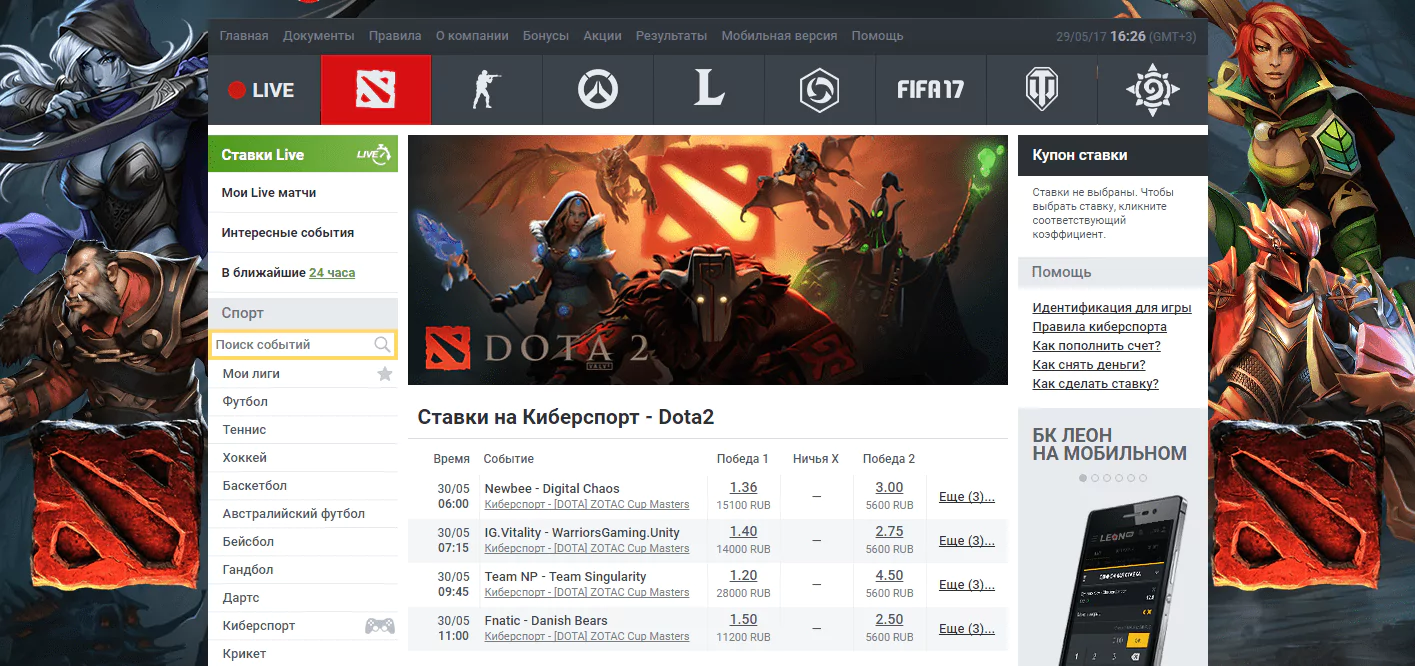The height and width of the screenshot is (666, 1415).
Task: Open Мои Live матчи
Action: 269,192
